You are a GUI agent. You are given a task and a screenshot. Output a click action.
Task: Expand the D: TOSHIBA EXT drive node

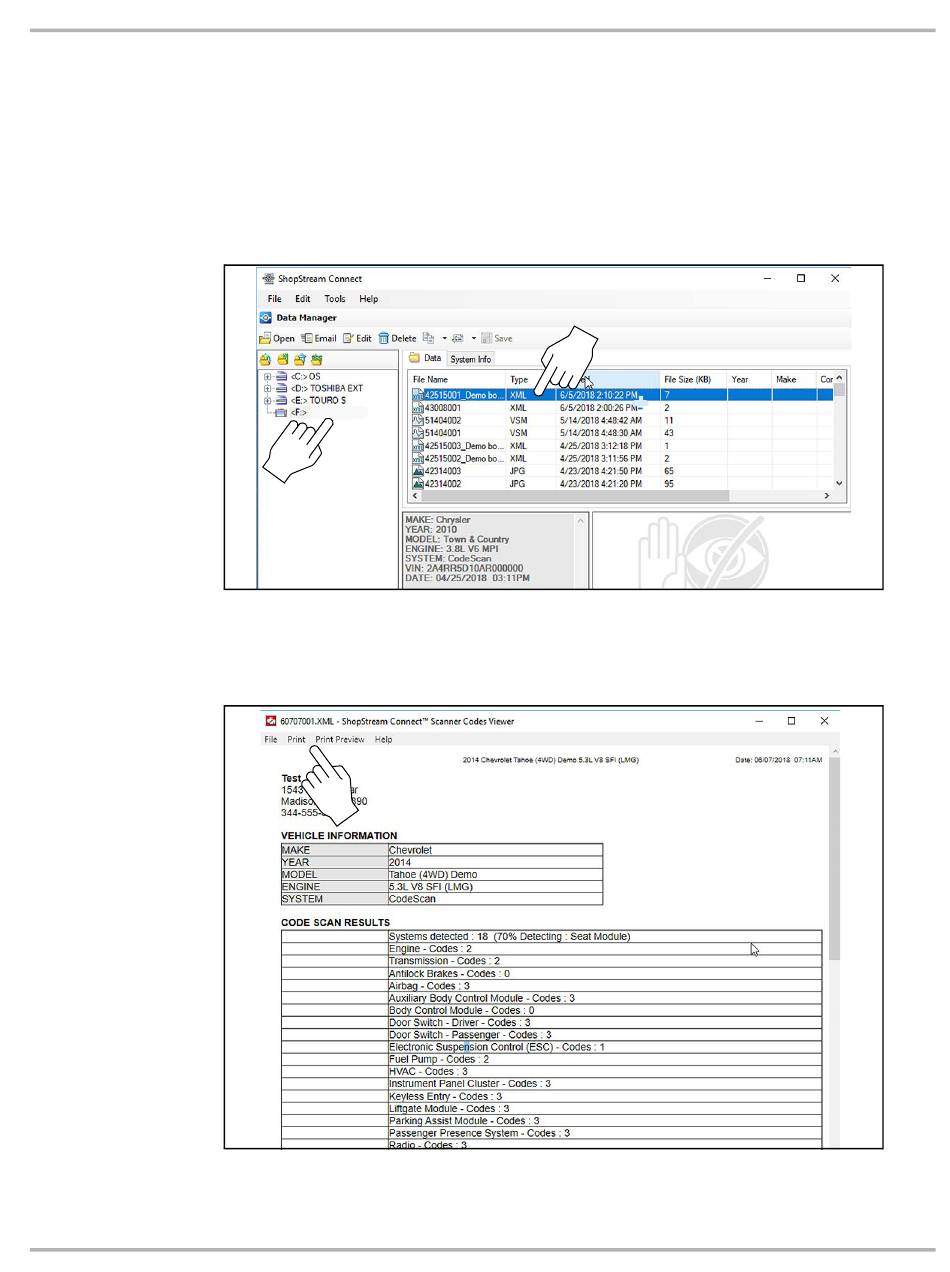click(268, 388)
